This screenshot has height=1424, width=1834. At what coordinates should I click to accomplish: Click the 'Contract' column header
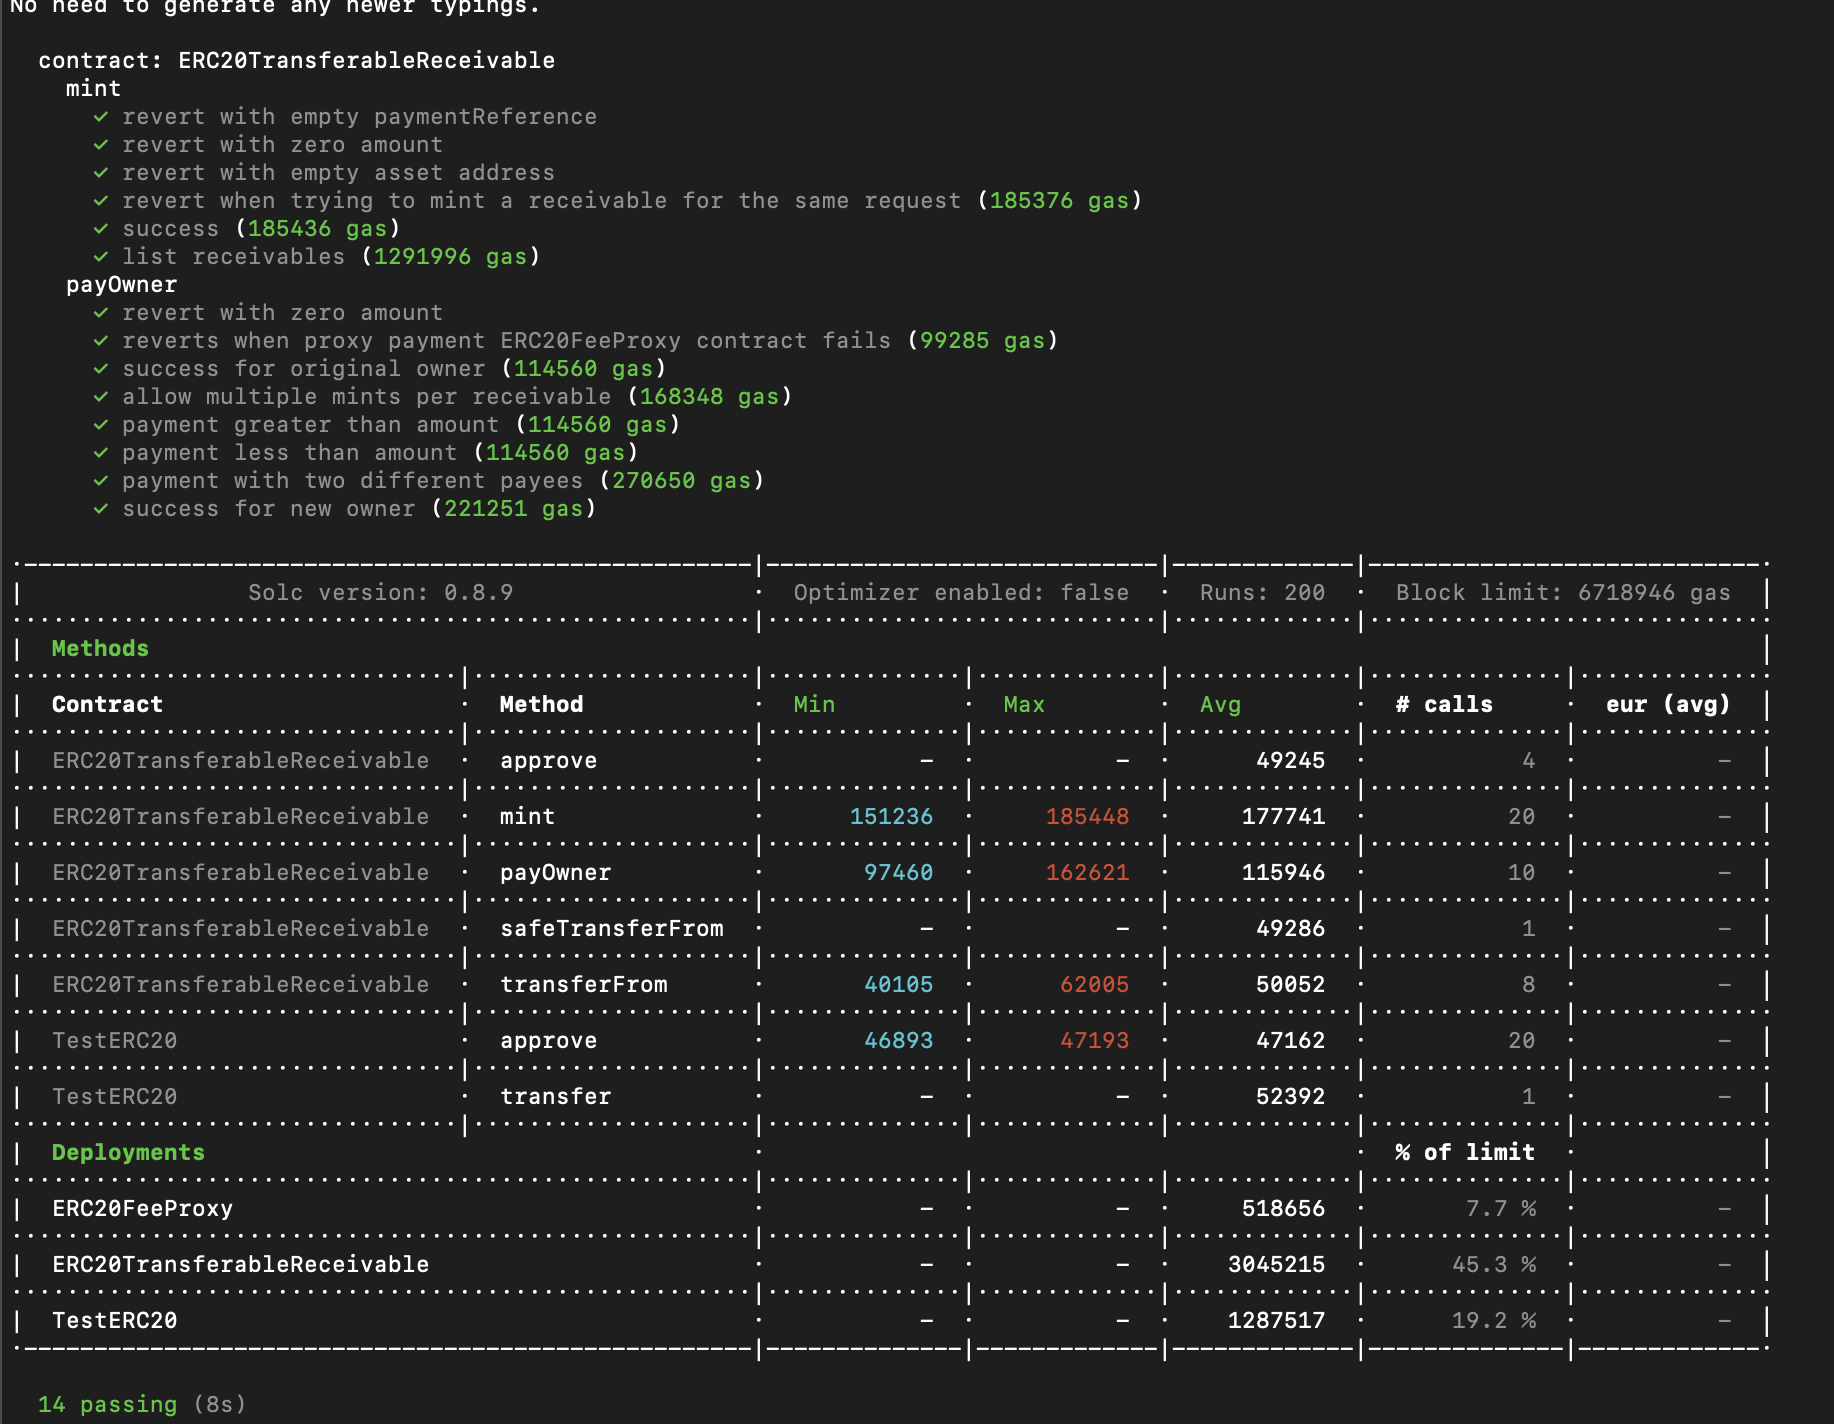click(x=107, y=705)
